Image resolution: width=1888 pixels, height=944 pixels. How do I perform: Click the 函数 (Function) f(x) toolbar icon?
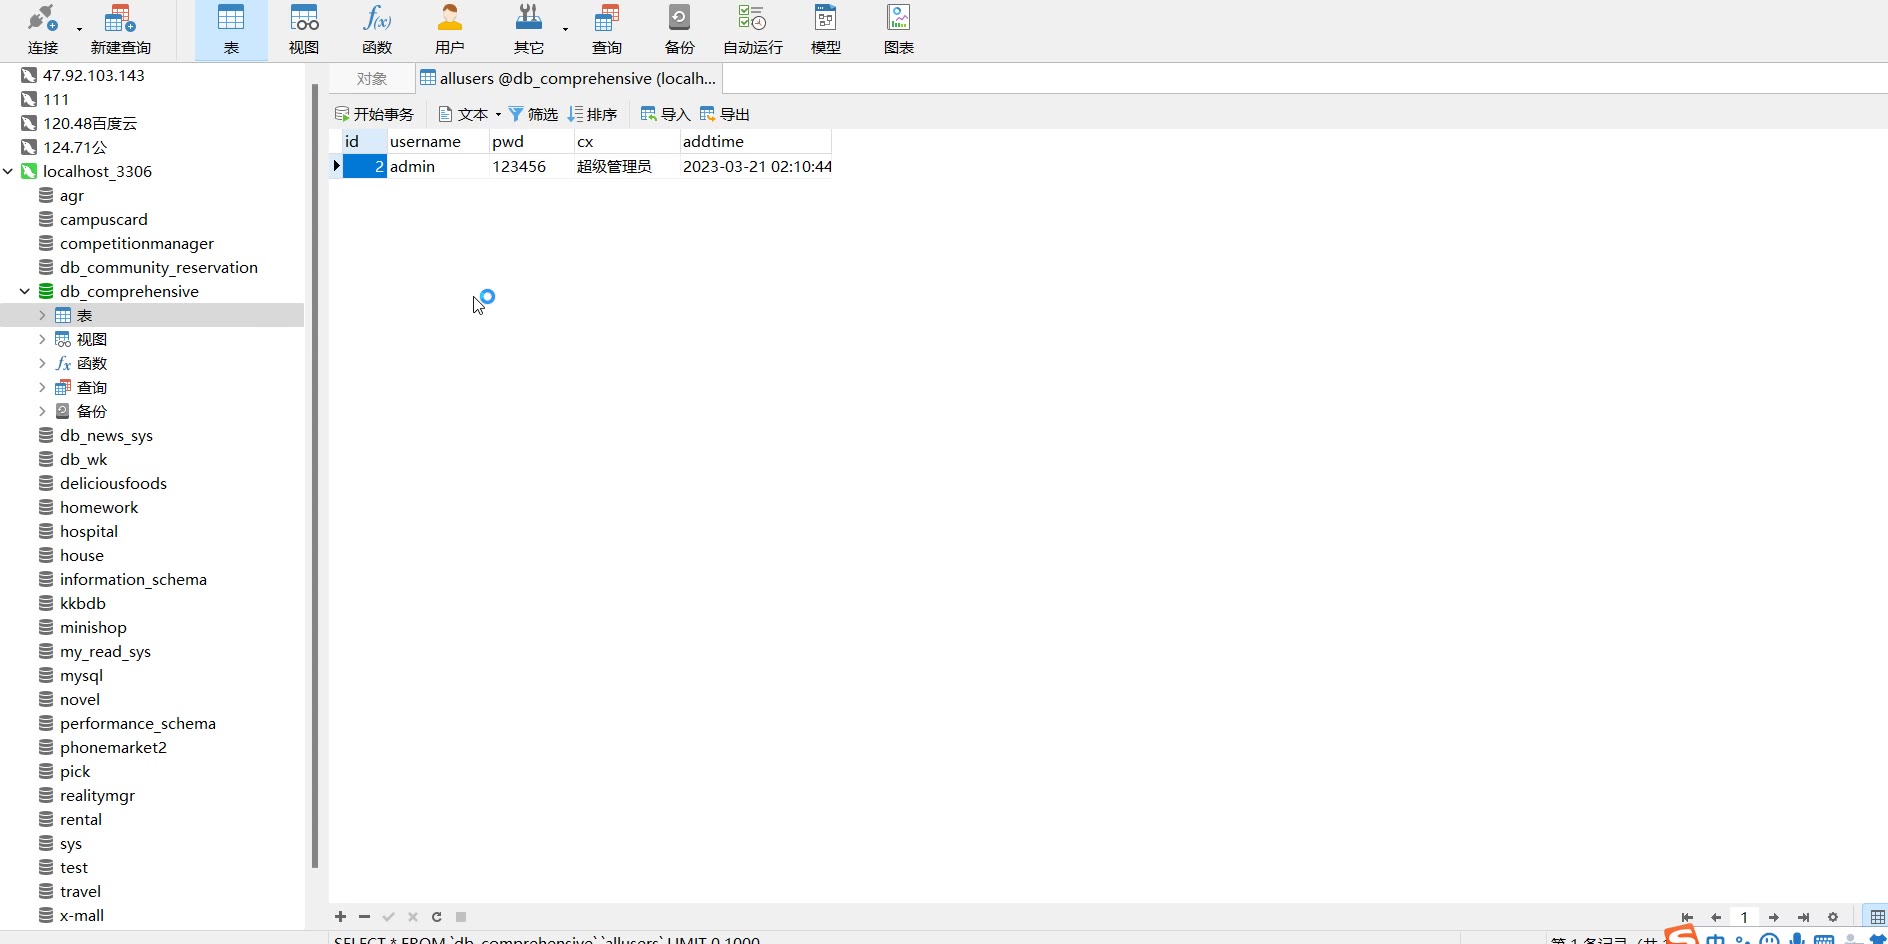click(377, 30)
